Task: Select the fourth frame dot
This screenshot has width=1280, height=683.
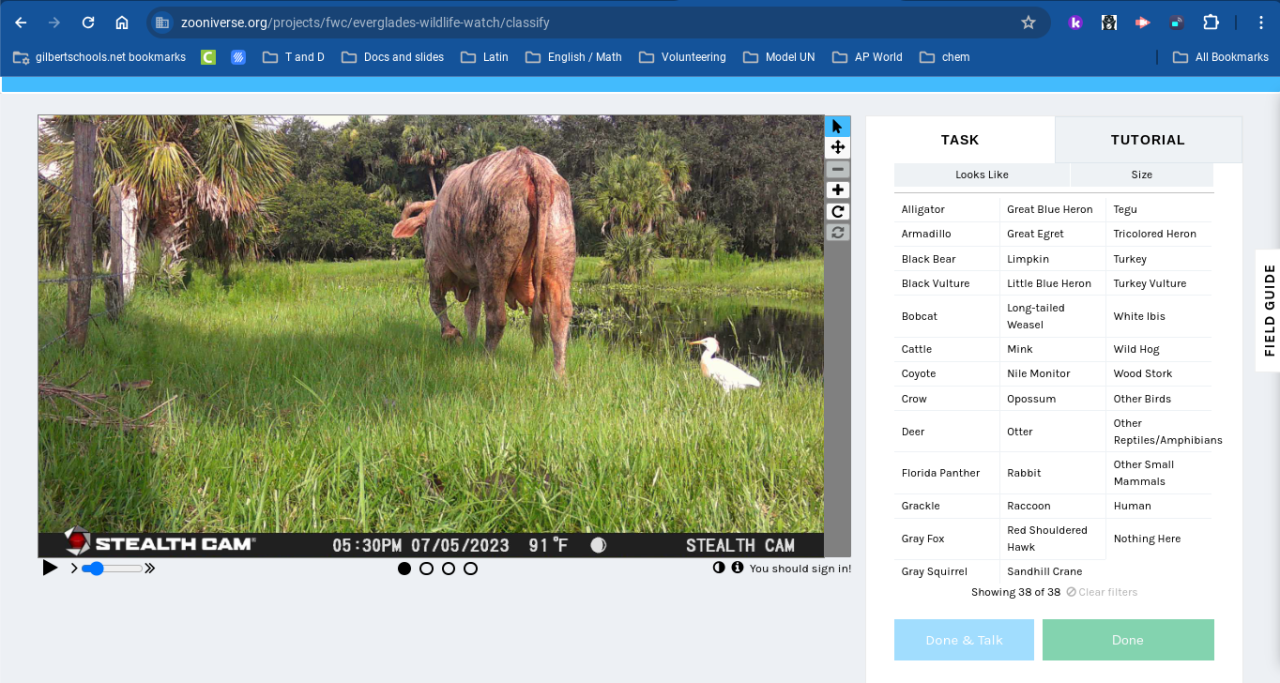Action: [x=470, y=568]
